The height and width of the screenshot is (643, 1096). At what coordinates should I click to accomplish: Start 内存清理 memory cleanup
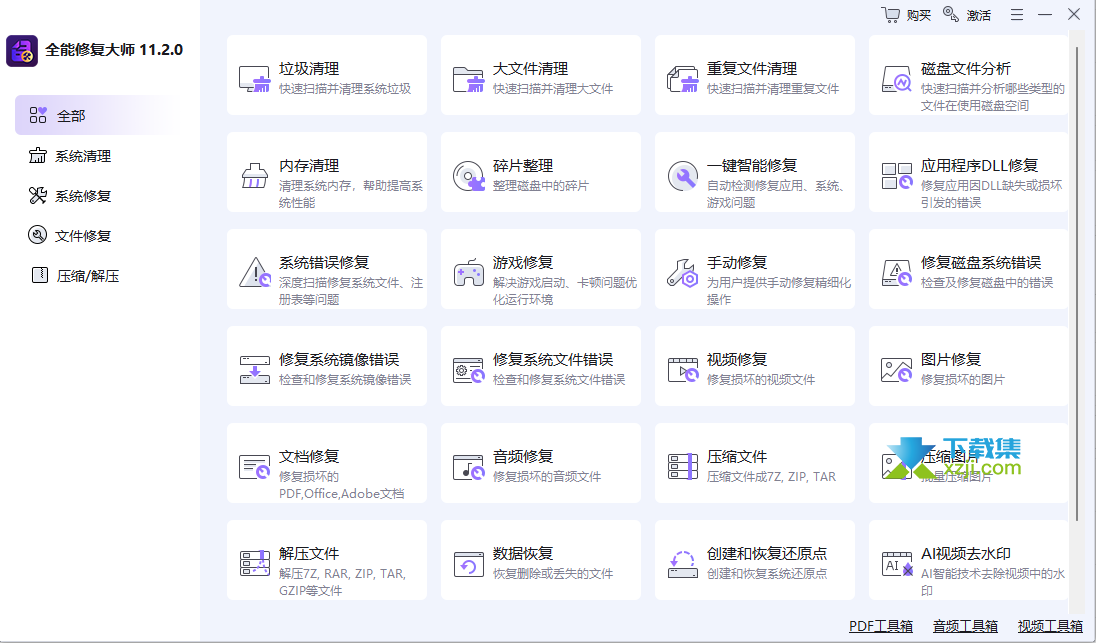(x=326, y=172)
